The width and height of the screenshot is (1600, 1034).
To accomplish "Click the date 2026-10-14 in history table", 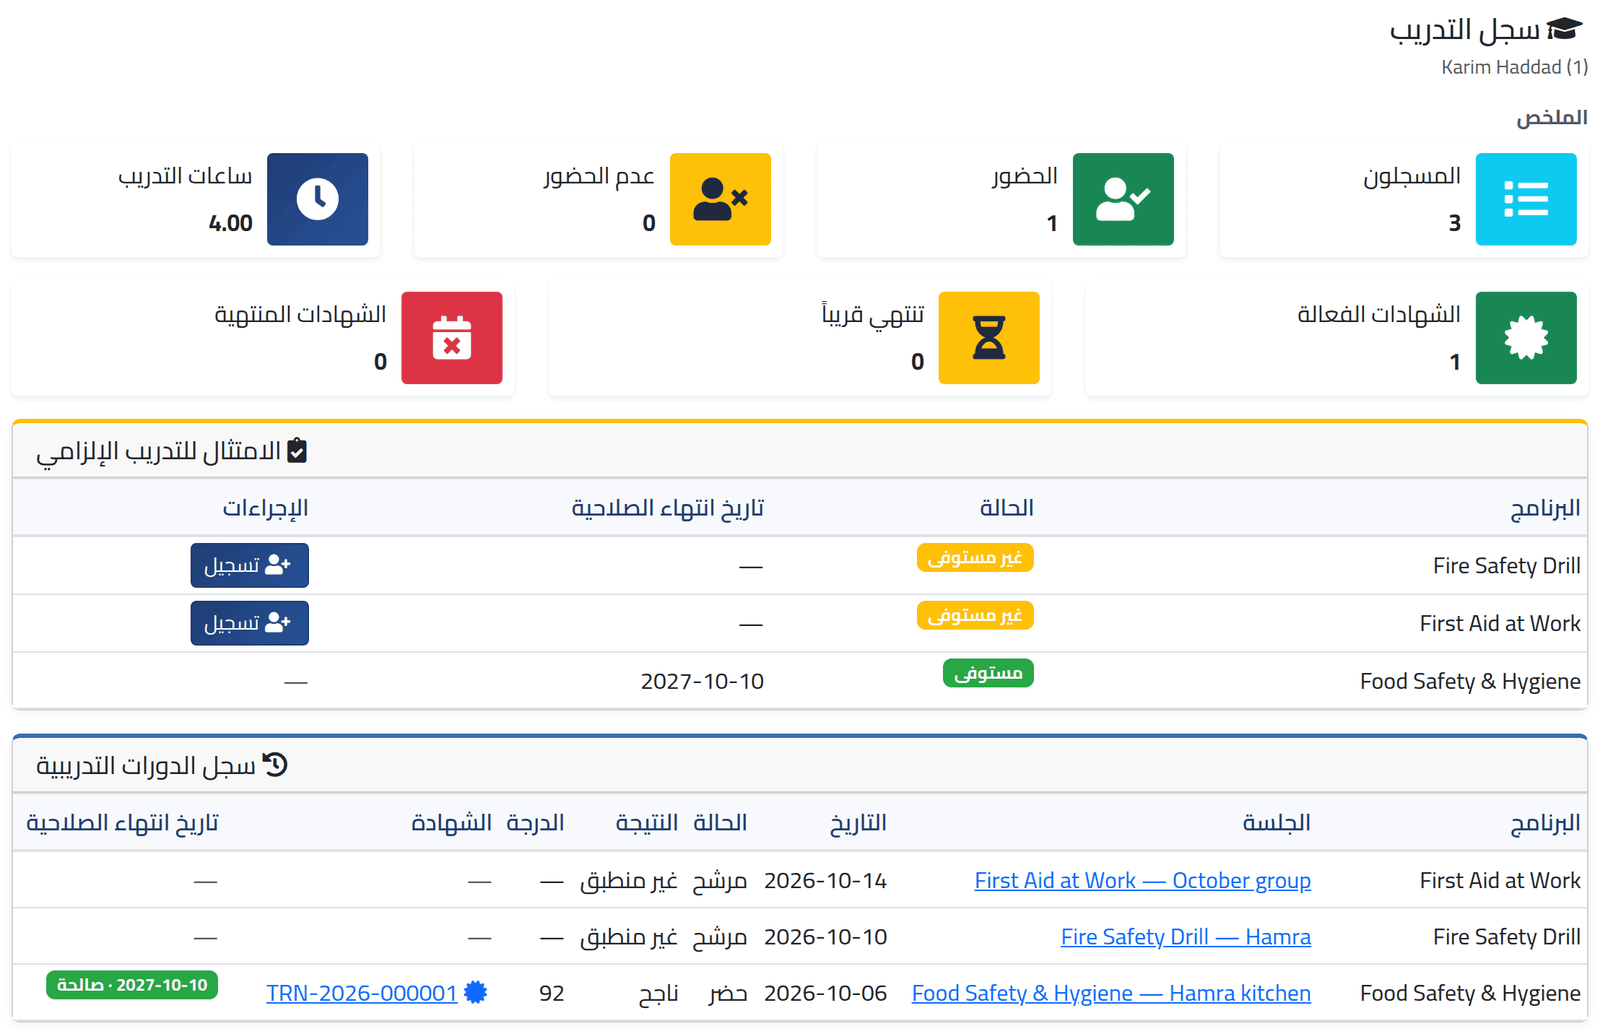I will (825, 881).
